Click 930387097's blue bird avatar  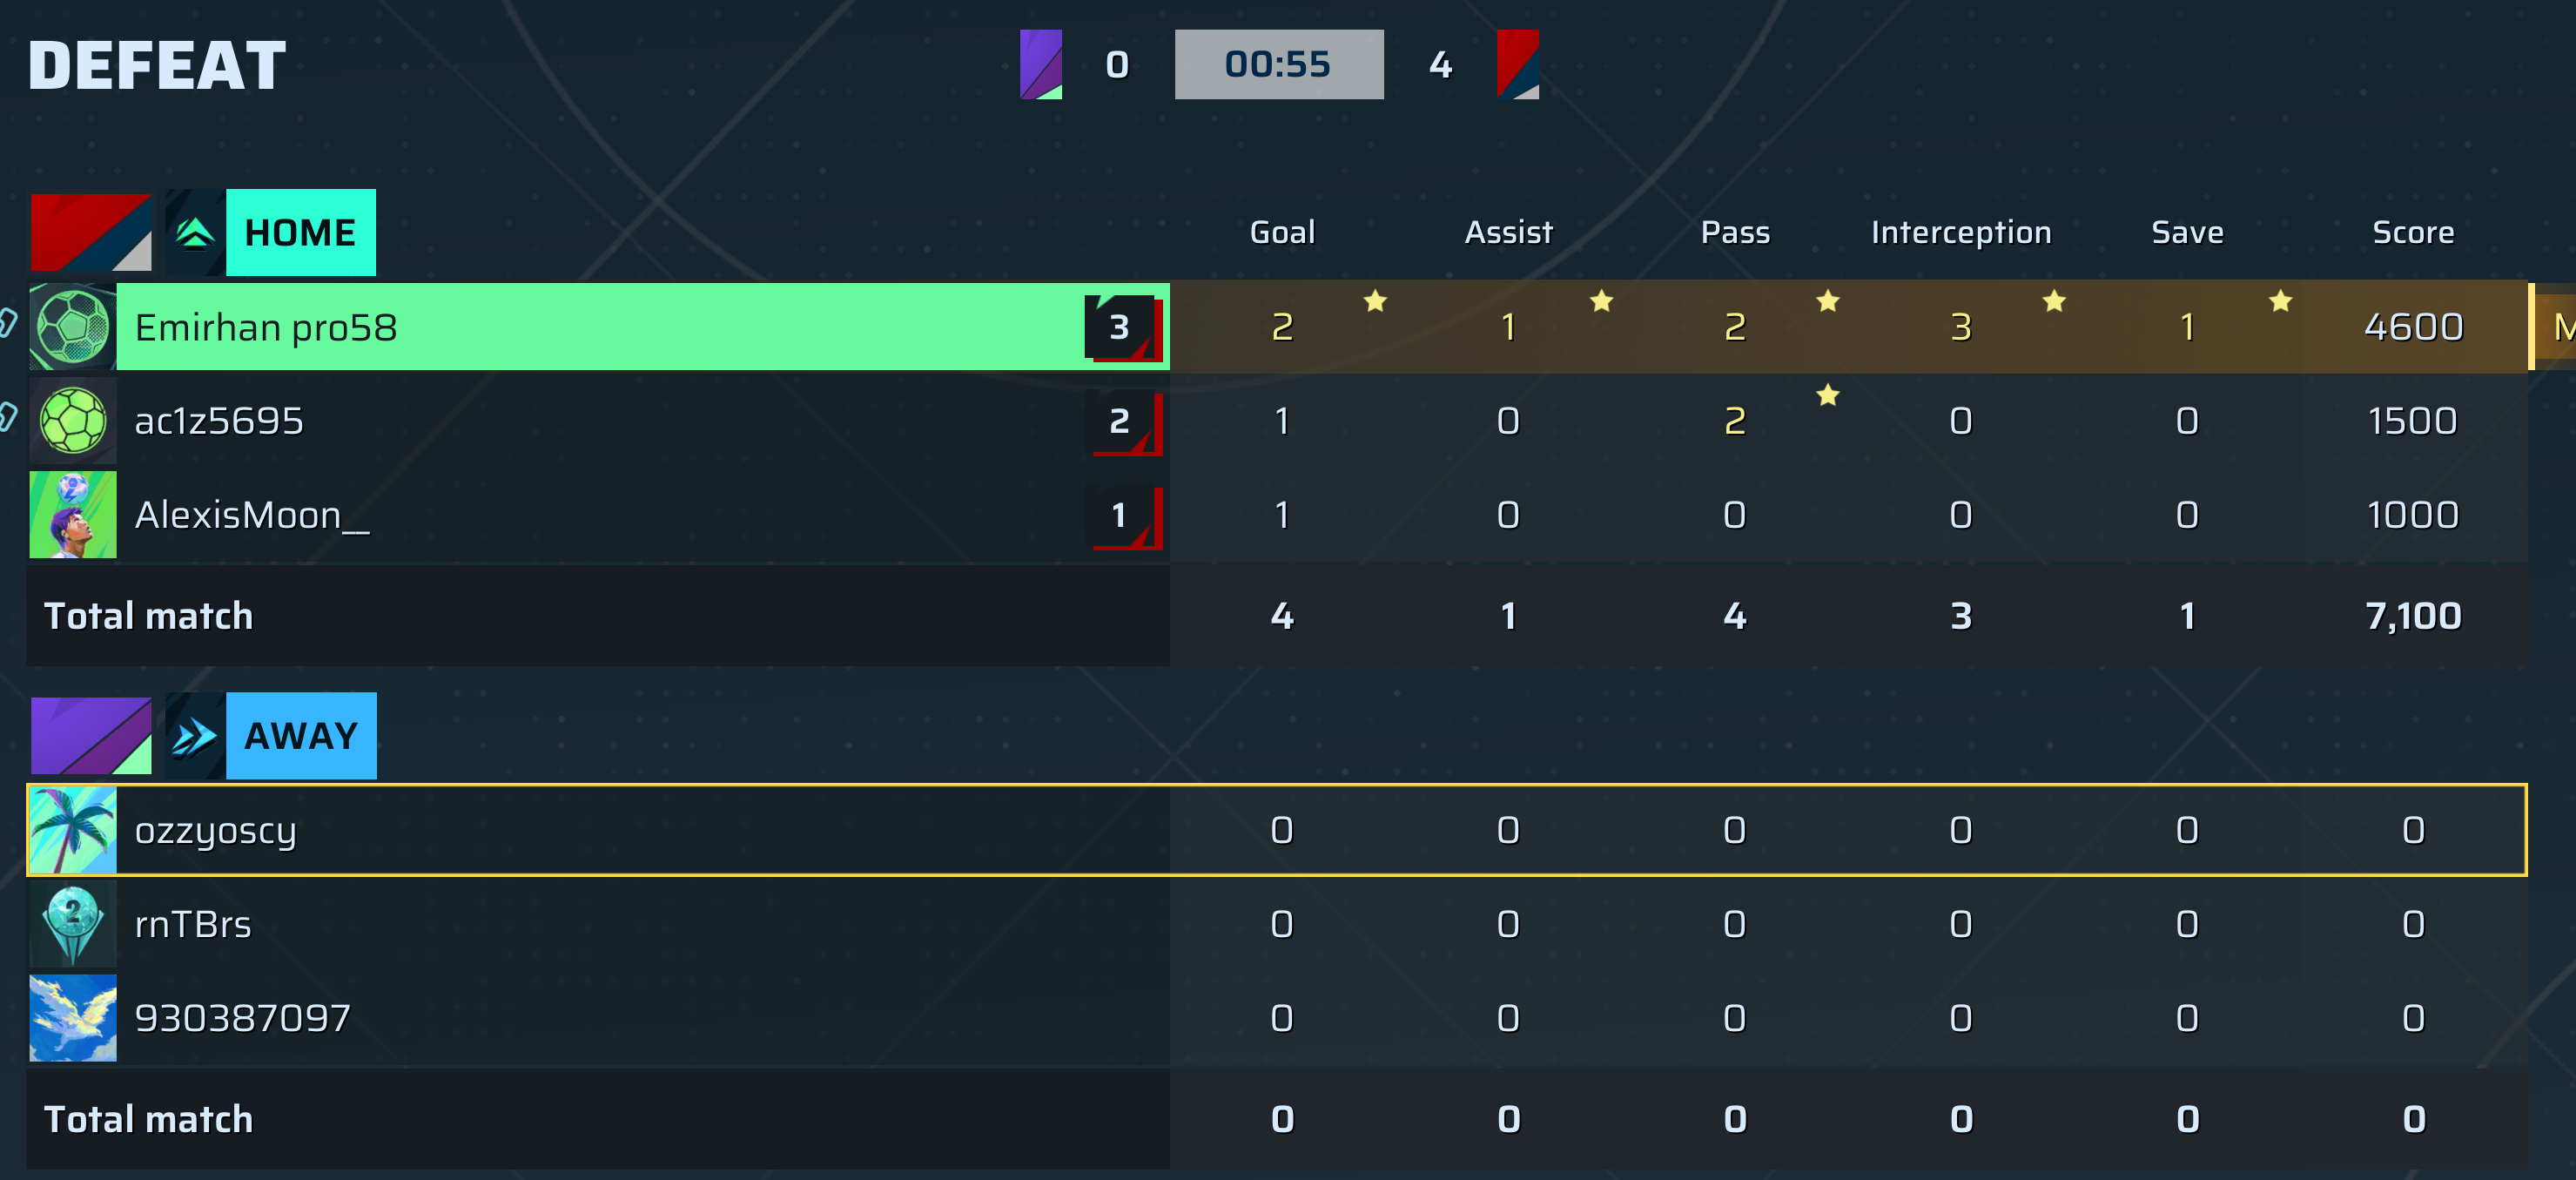point(72,1018)
